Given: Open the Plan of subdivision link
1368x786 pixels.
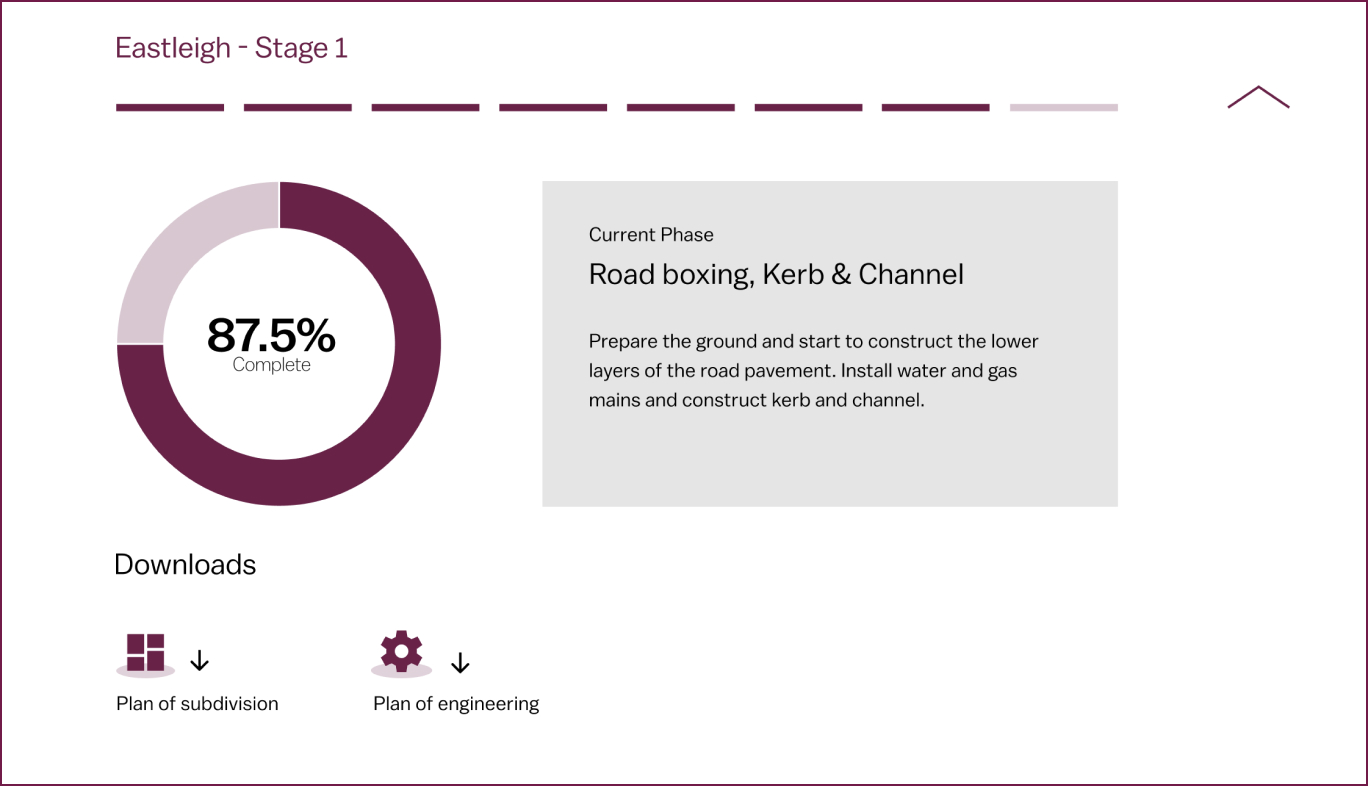Looking at the screenshot, I should [x=197, y=704].
